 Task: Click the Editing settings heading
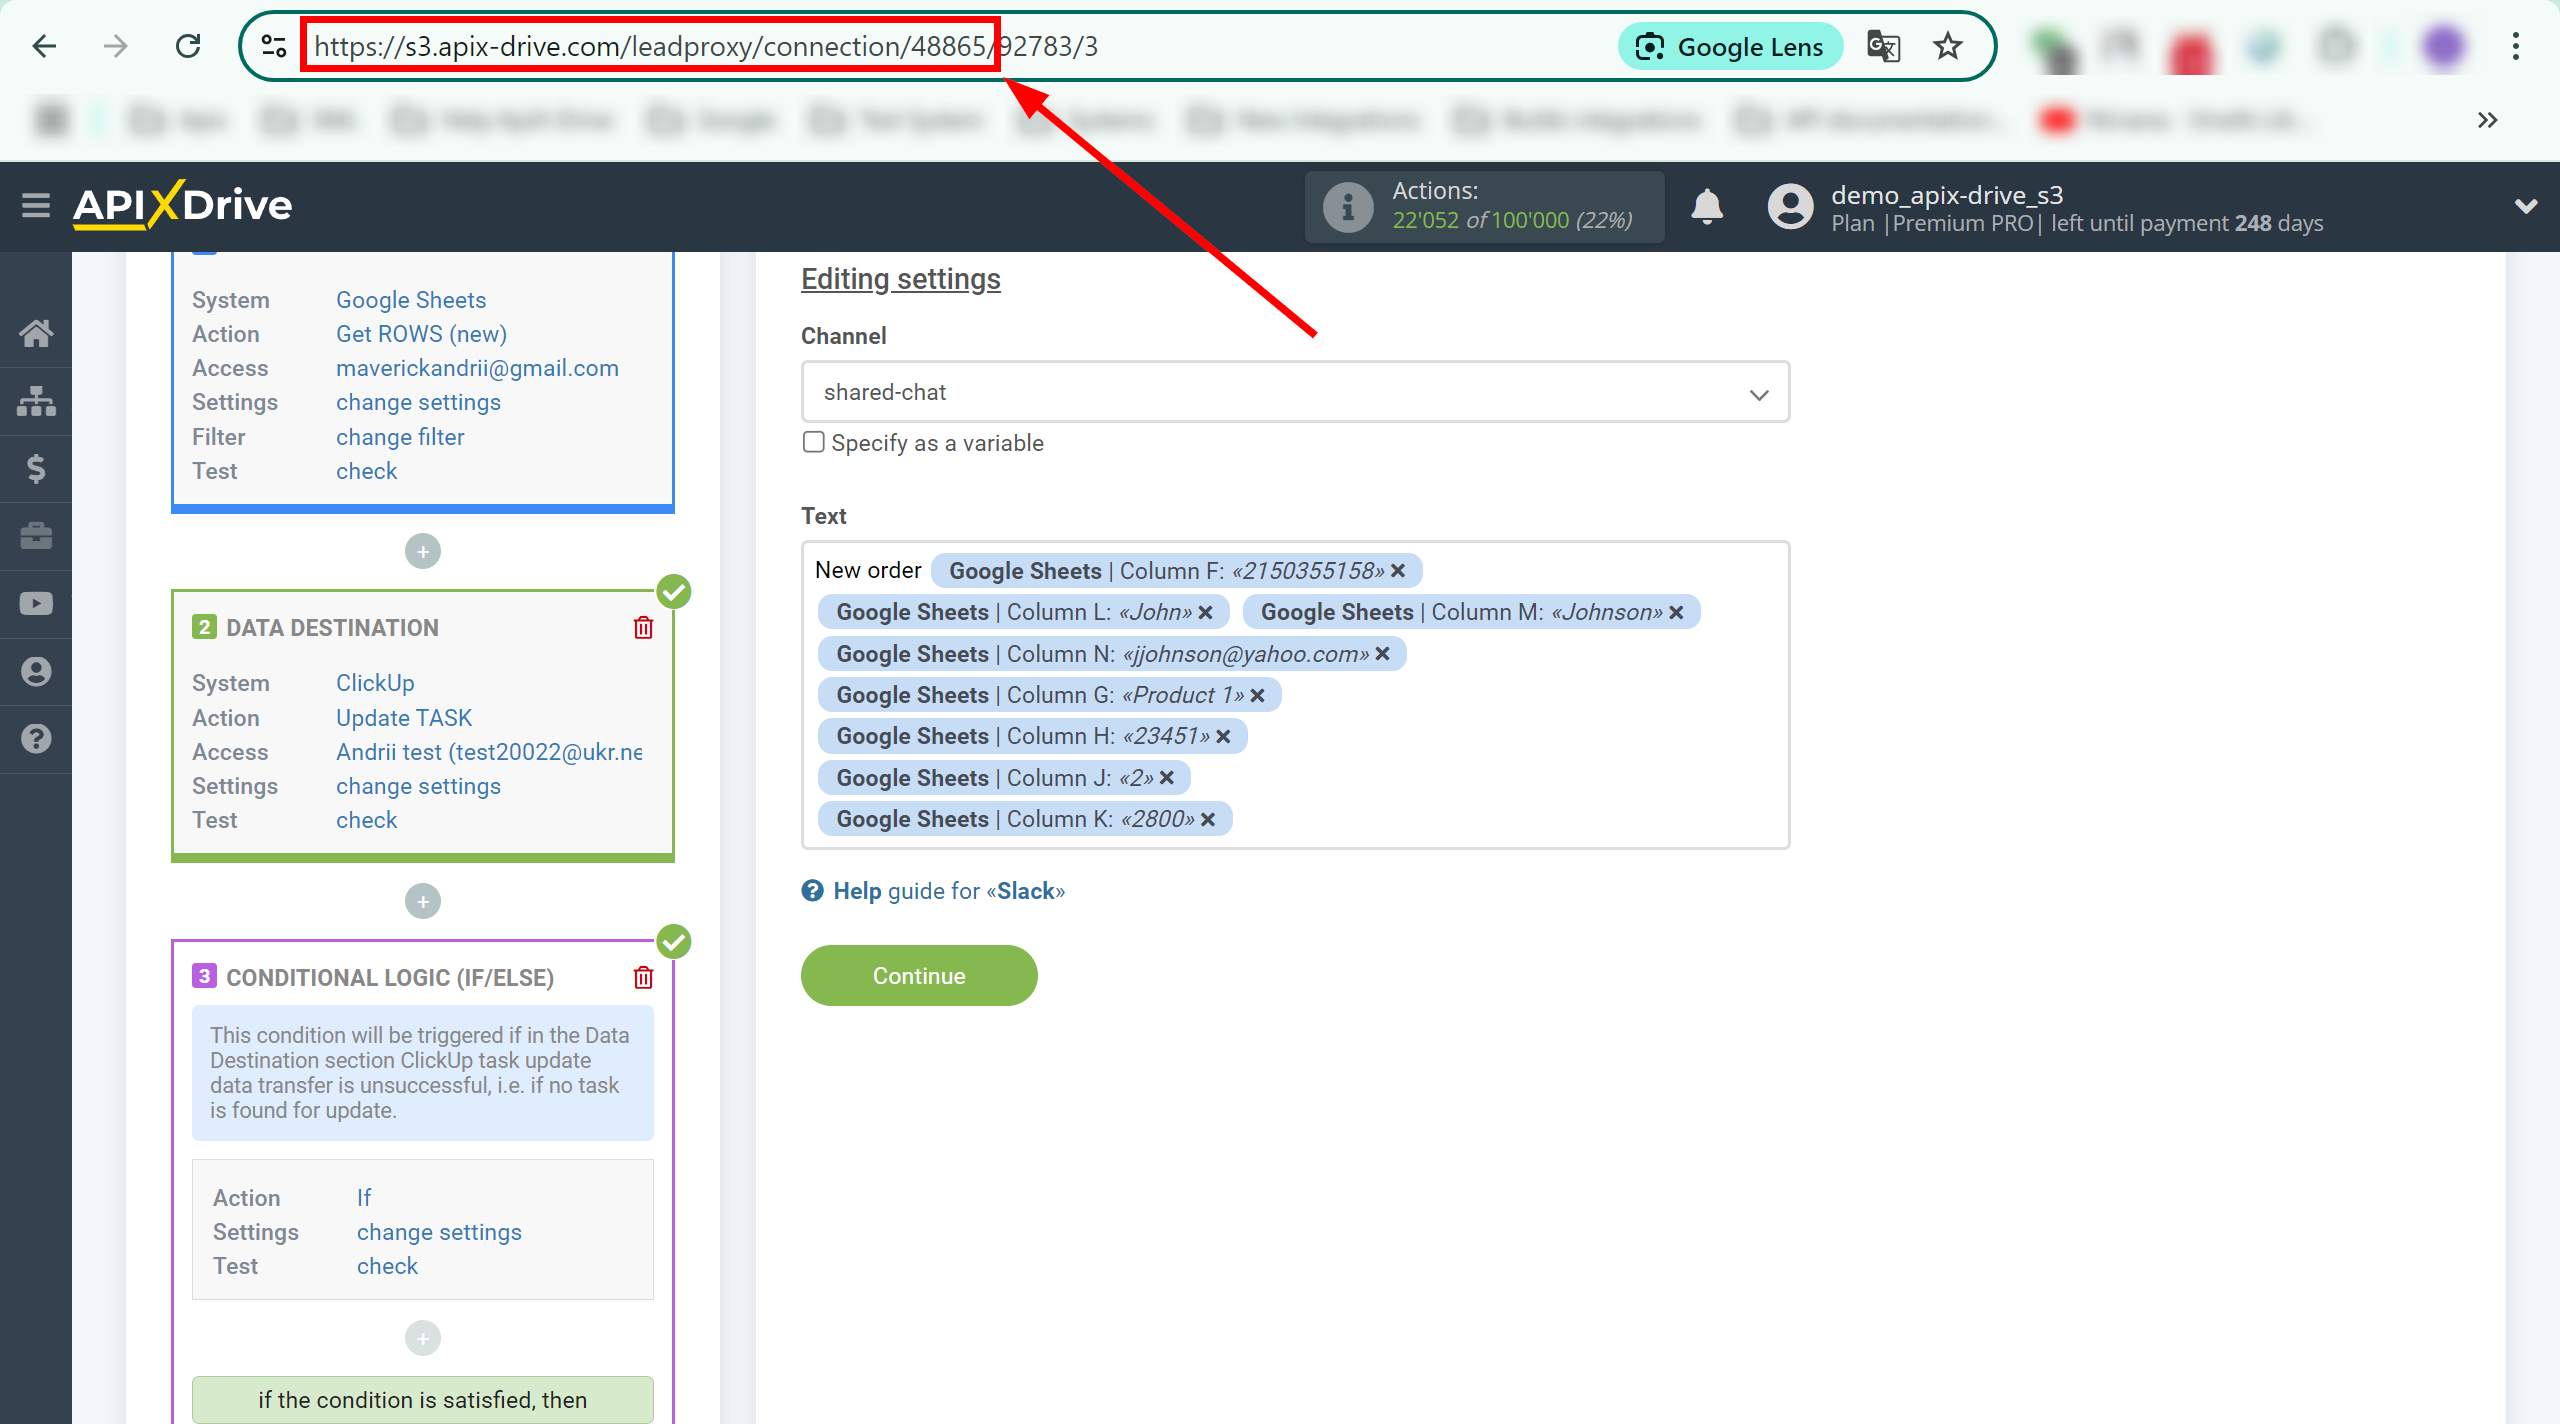click(900, 279)
